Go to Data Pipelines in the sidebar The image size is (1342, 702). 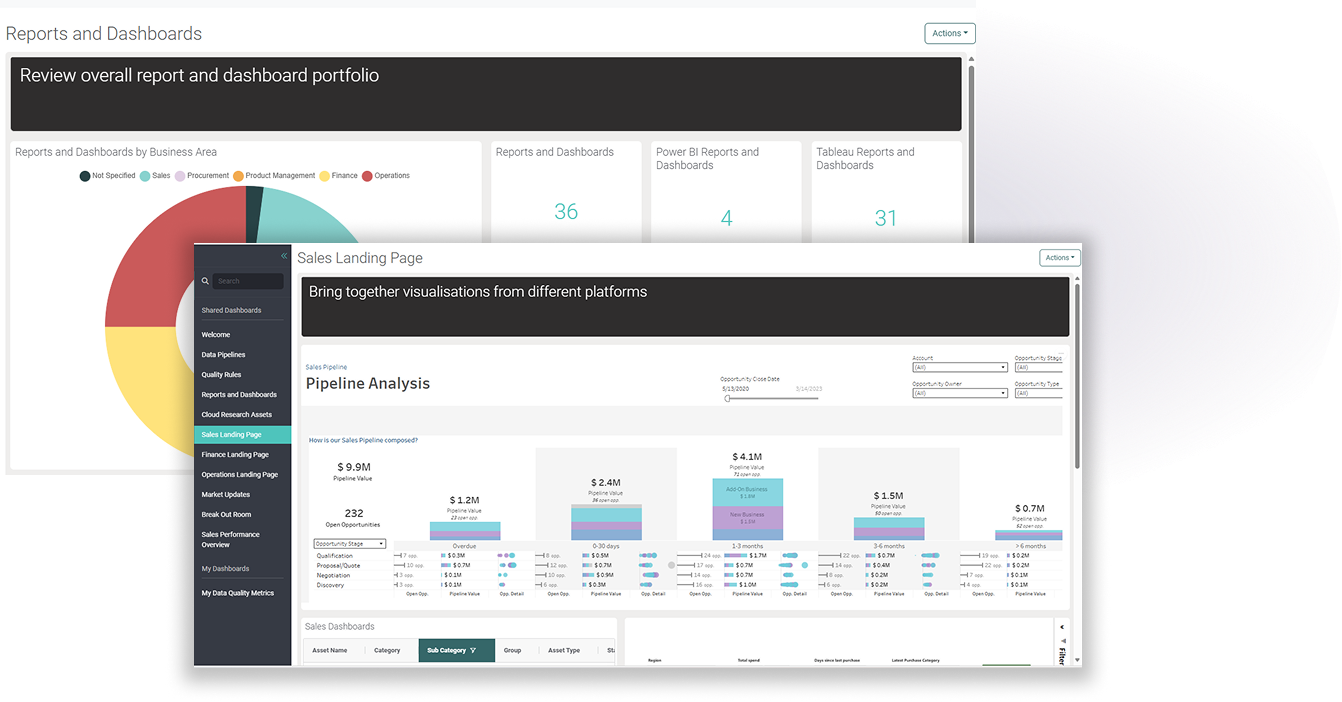[223, 355]
